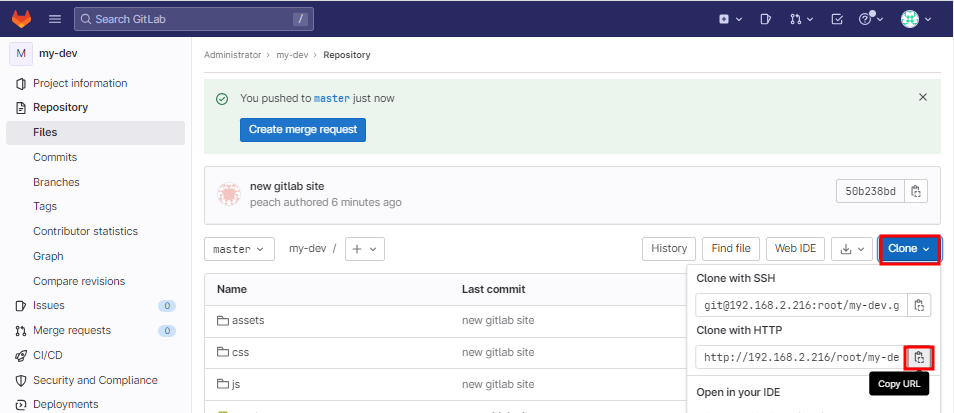Screen dimensions: 954x413
Task: Open the To-Do list checkmark icon
Action: click(837, 19)
